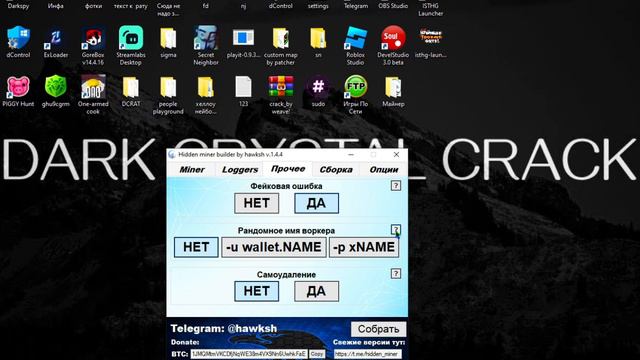Screen dimensions: 640x360
Task: Open the хеллоу нейбо folder
Action: pos(206,87)
